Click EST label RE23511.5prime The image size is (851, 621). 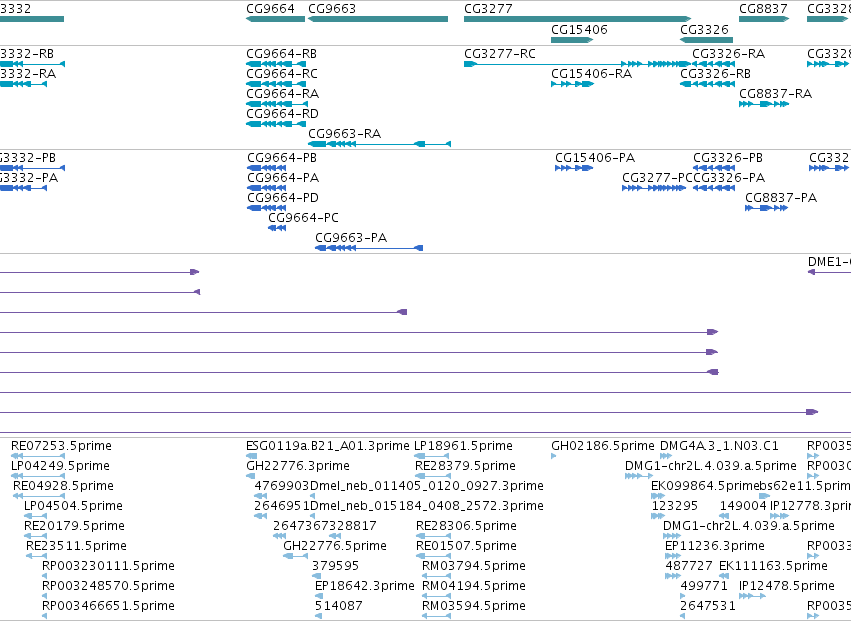click(77, 546)
